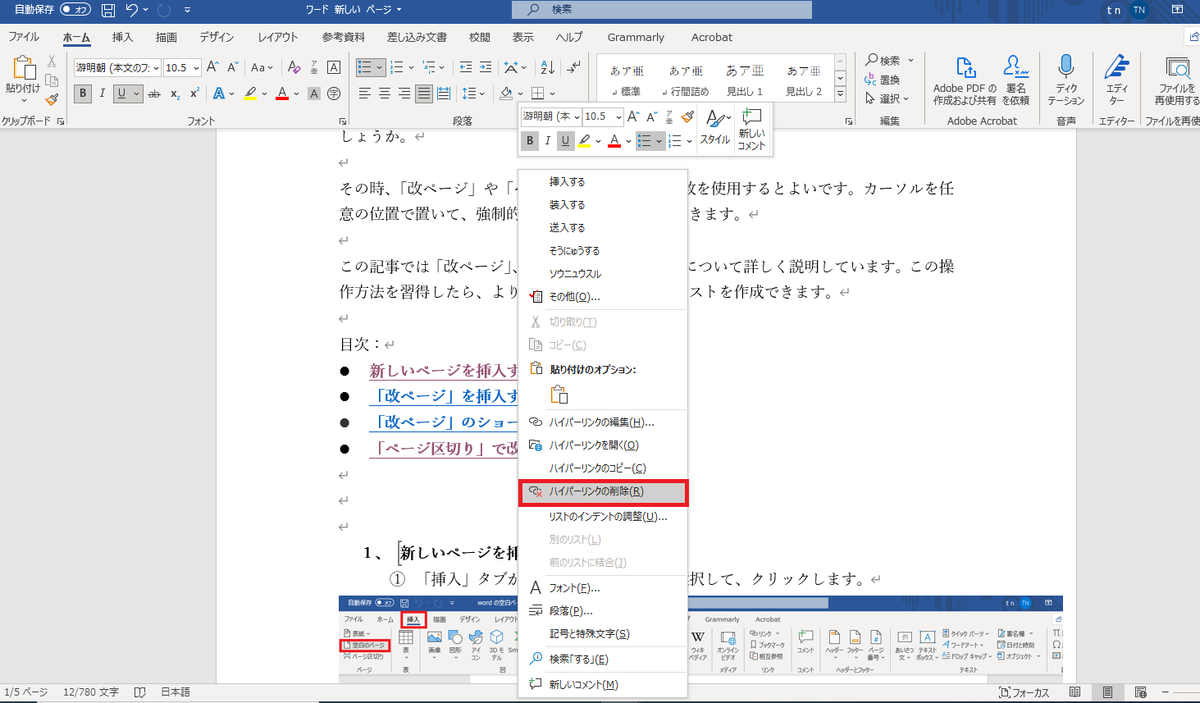Open the ribbon font name dropdown

pos(154,68)
